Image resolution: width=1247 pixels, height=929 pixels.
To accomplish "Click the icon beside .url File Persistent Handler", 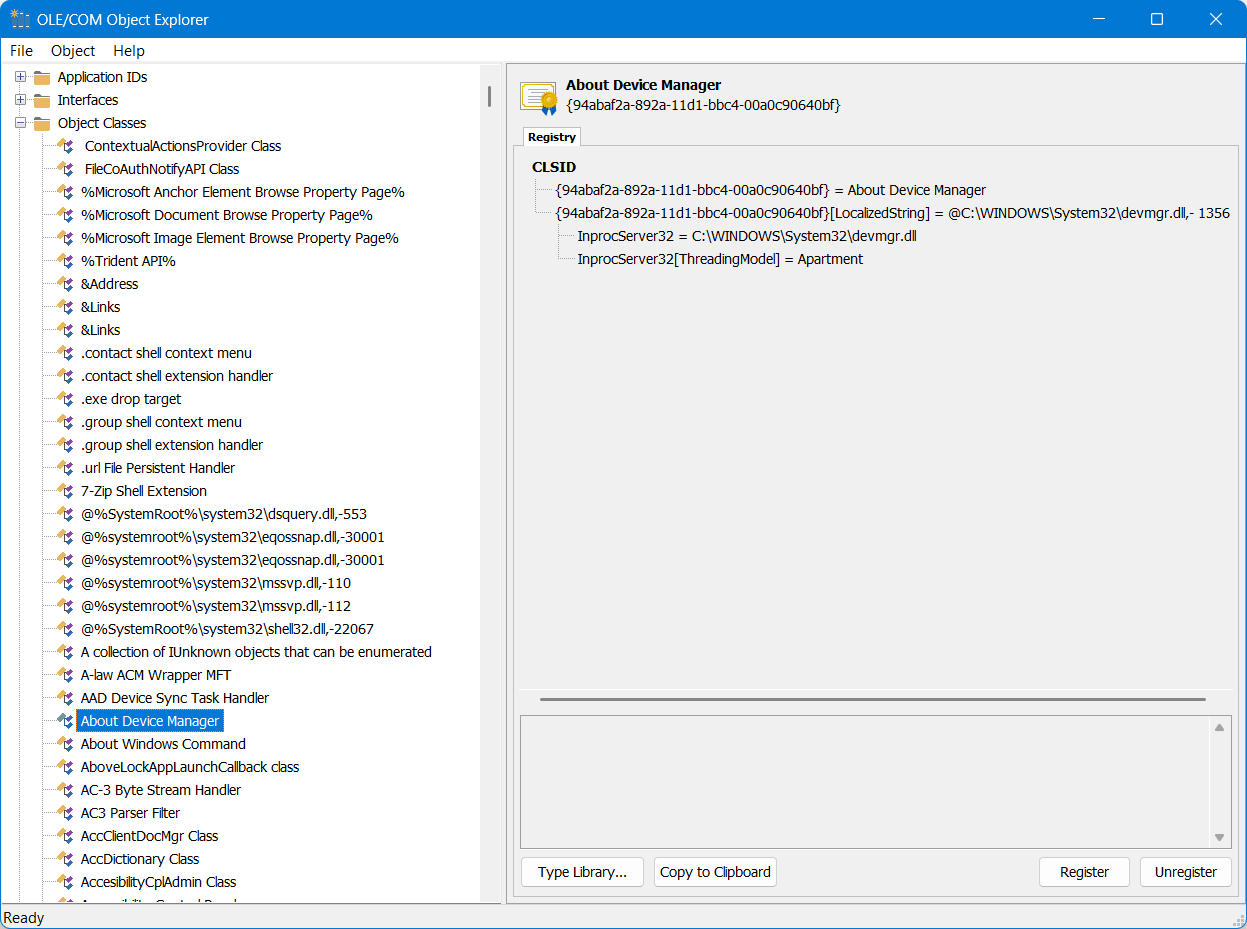I will (65, 468).
